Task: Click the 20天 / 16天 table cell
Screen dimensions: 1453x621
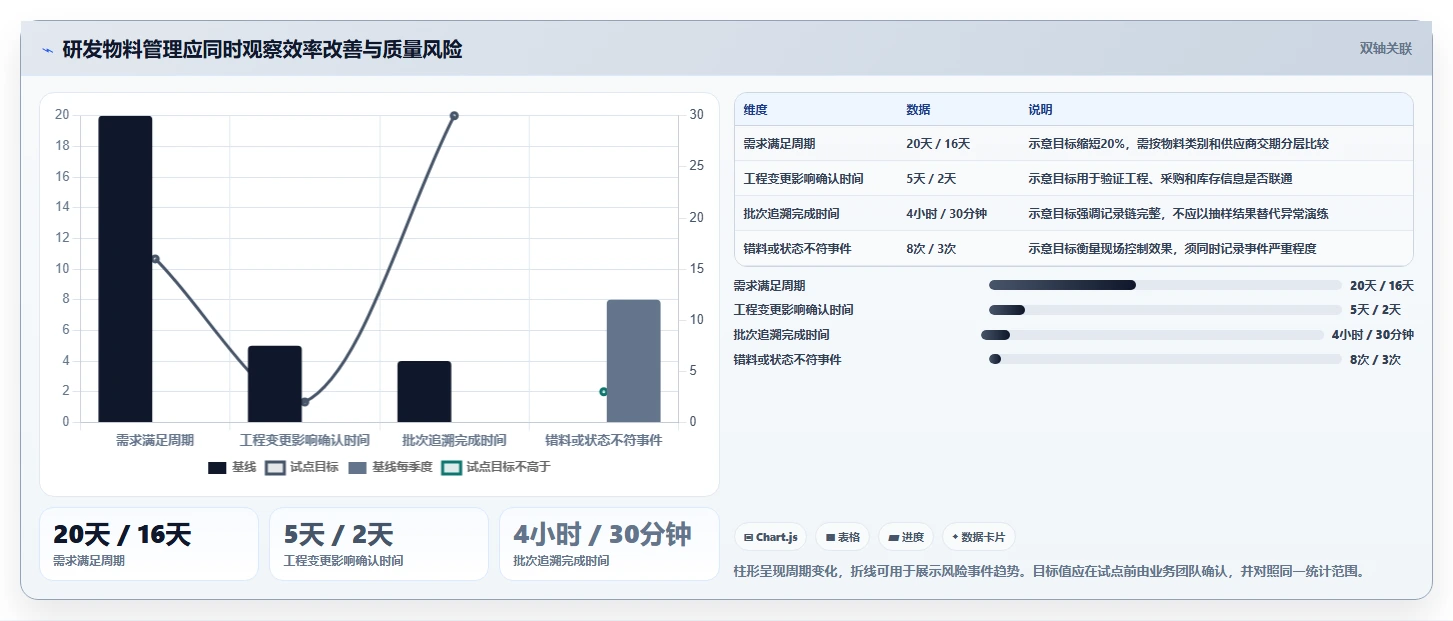Action: pos(938,144)
